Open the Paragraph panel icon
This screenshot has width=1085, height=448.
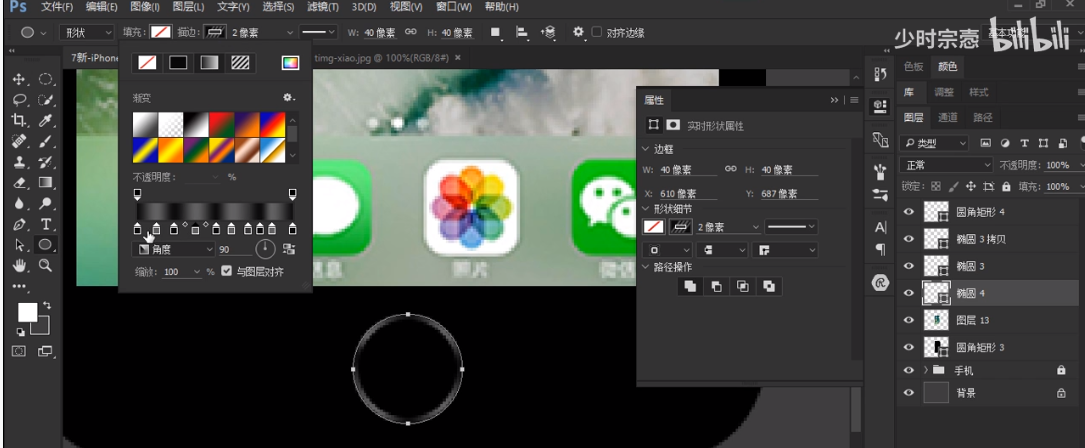click(x=880, y=249)
